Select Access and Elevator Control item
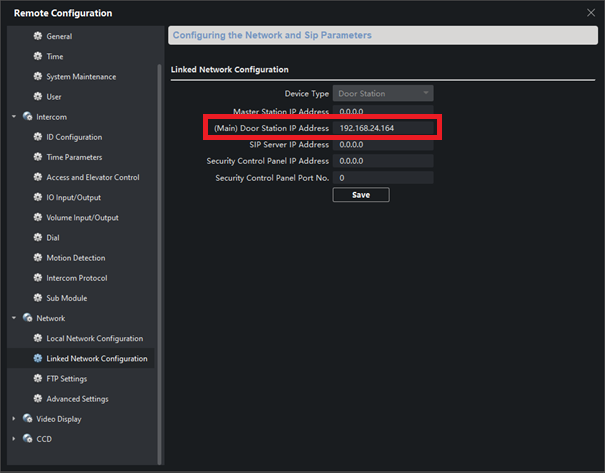The image size is (605, 473). coord(92,178)
